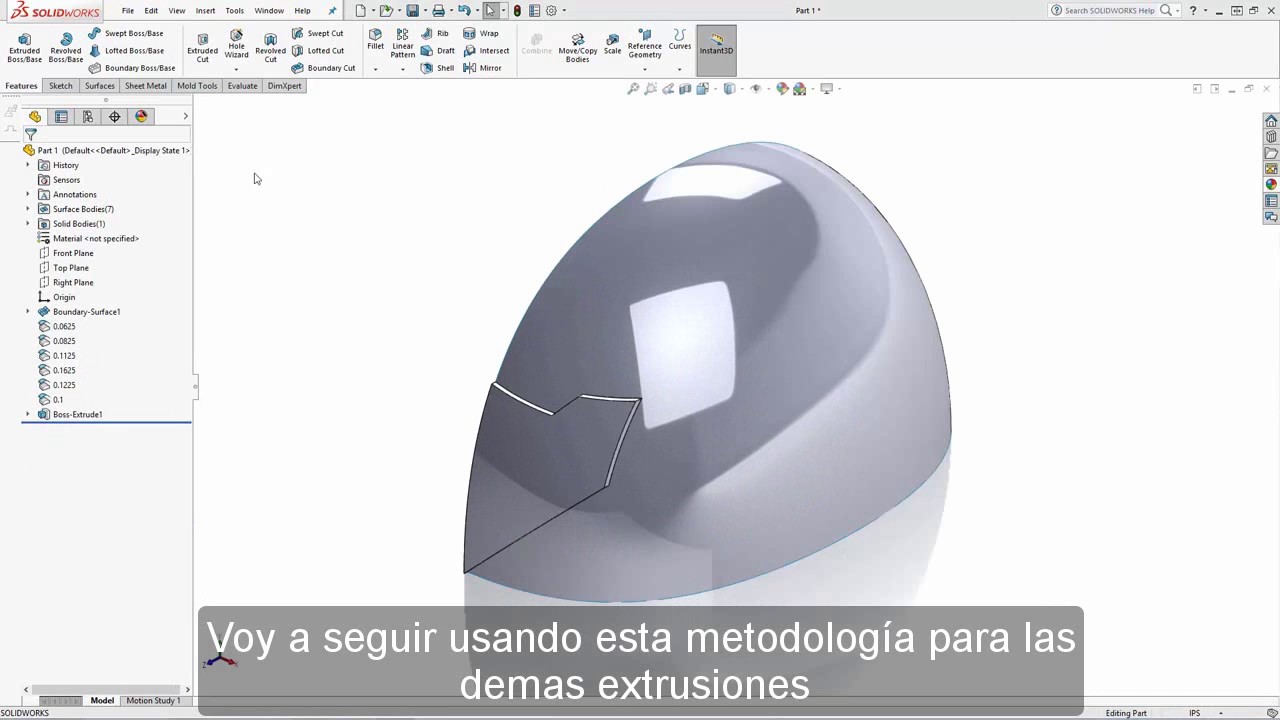This screenshot has height=720, width=1280.
Task: Open Fillet dropdown arrow
Action: pos(375,69)
